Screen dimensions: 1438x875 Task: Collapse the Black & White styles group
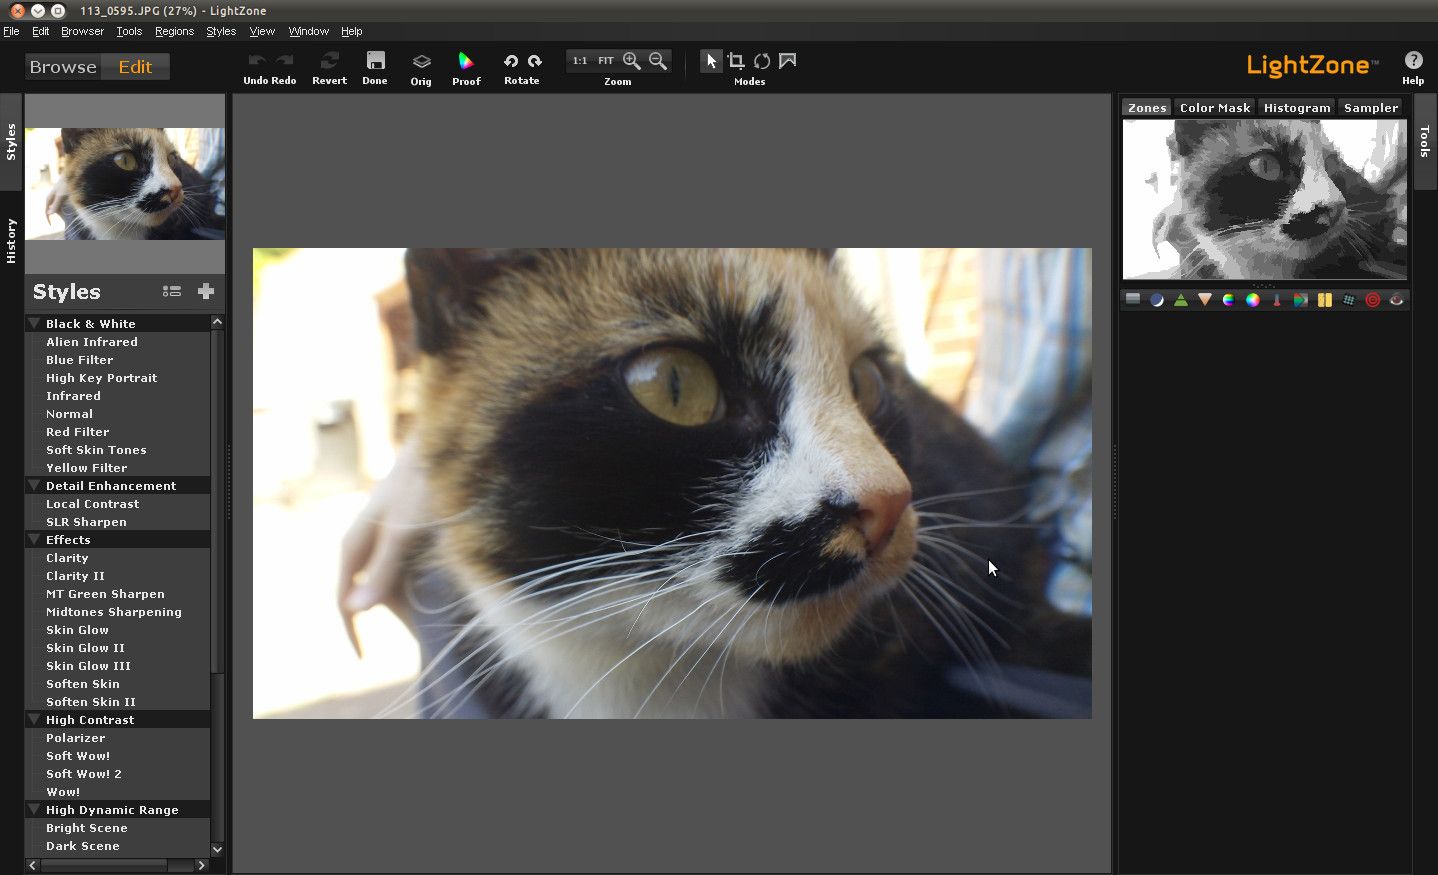pos(34,323)
